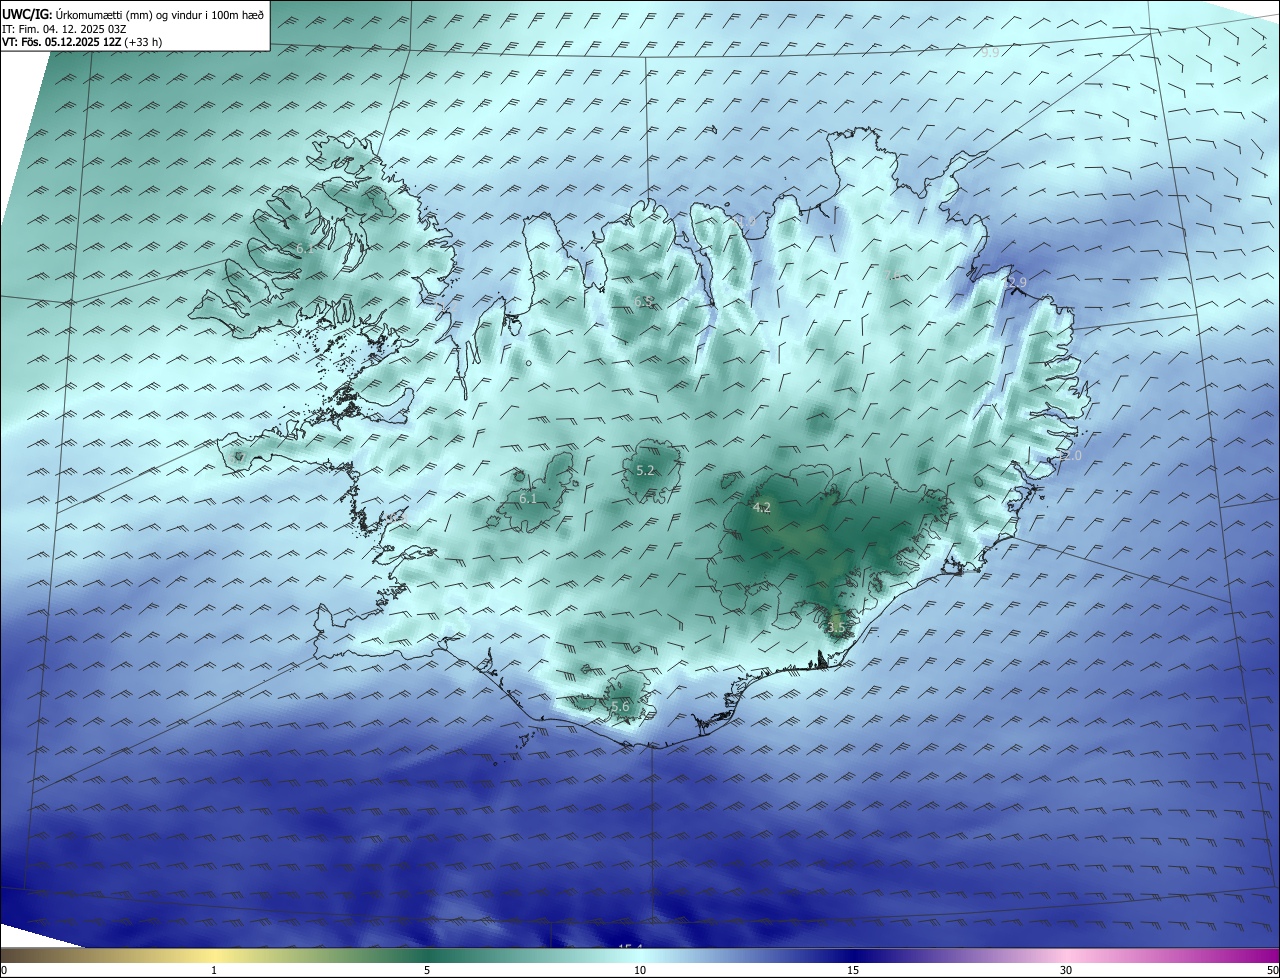Click the 6.5 value in northern Iceland
The width and height of the screenshot is (1280, 978).
pyautogui.click(x=643, y=301)
